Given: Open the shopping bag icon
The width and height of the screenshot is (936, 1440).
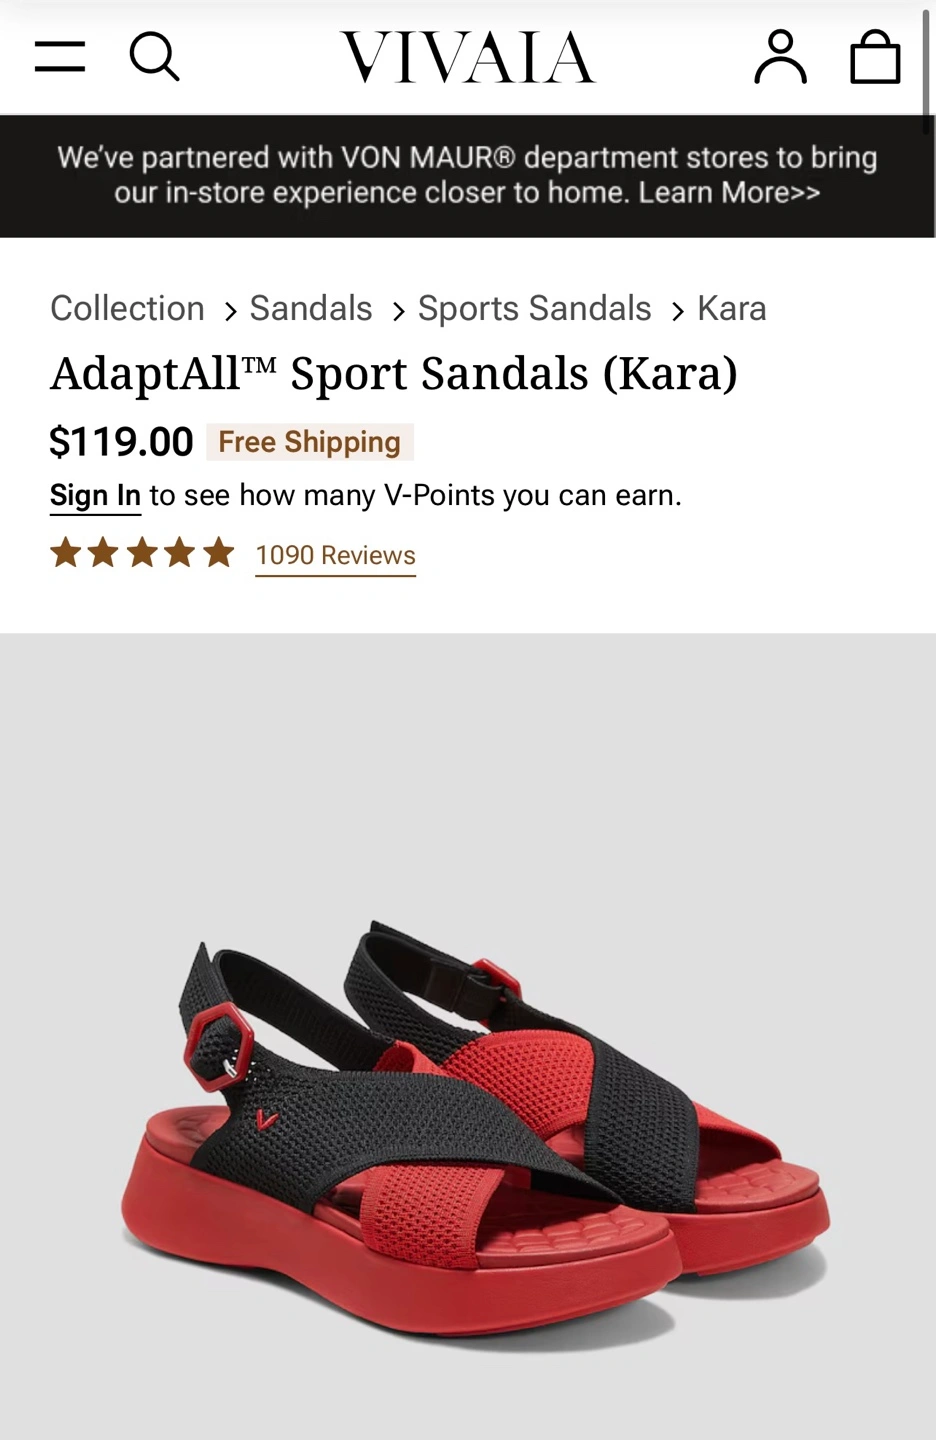Looking at the screenshot, I should (x=875, y=56).
